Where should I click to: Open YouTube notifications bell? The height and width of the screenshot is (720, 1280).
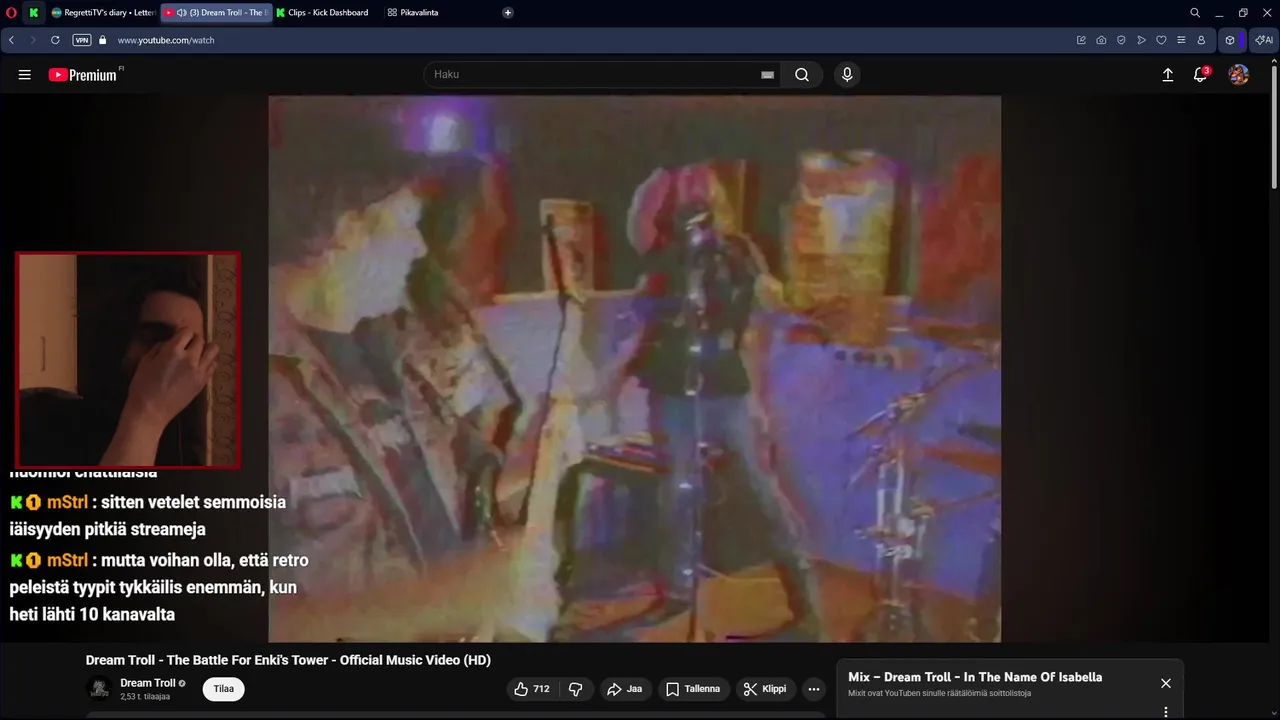tap(1201, 75)
